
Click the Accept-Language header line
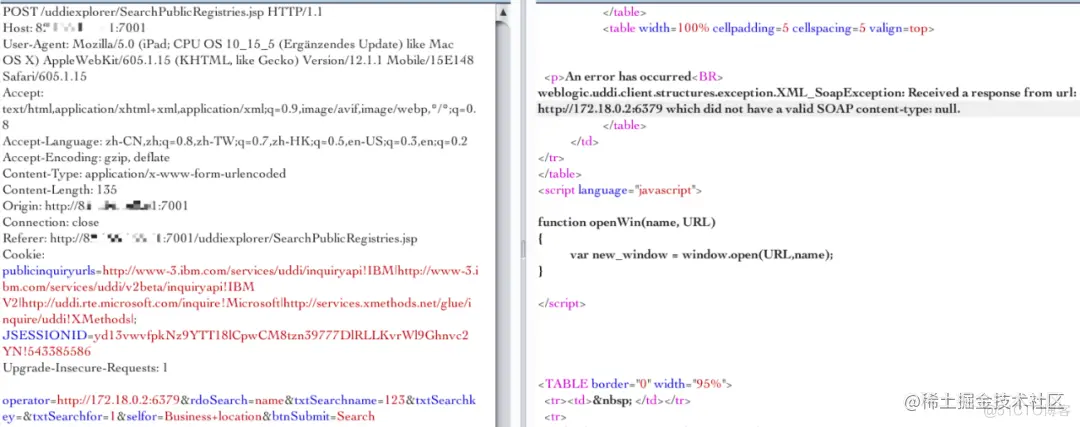point(236,141)
